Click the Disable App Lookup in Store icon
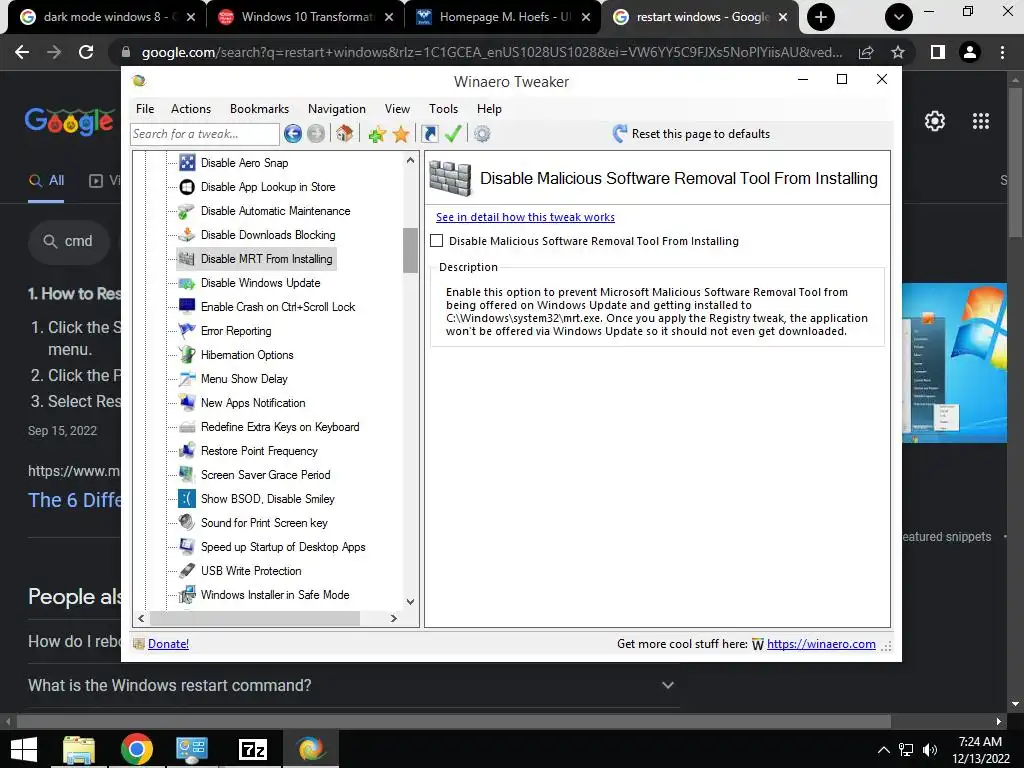The image size is (1024, 768). click(x=187, y=187)
